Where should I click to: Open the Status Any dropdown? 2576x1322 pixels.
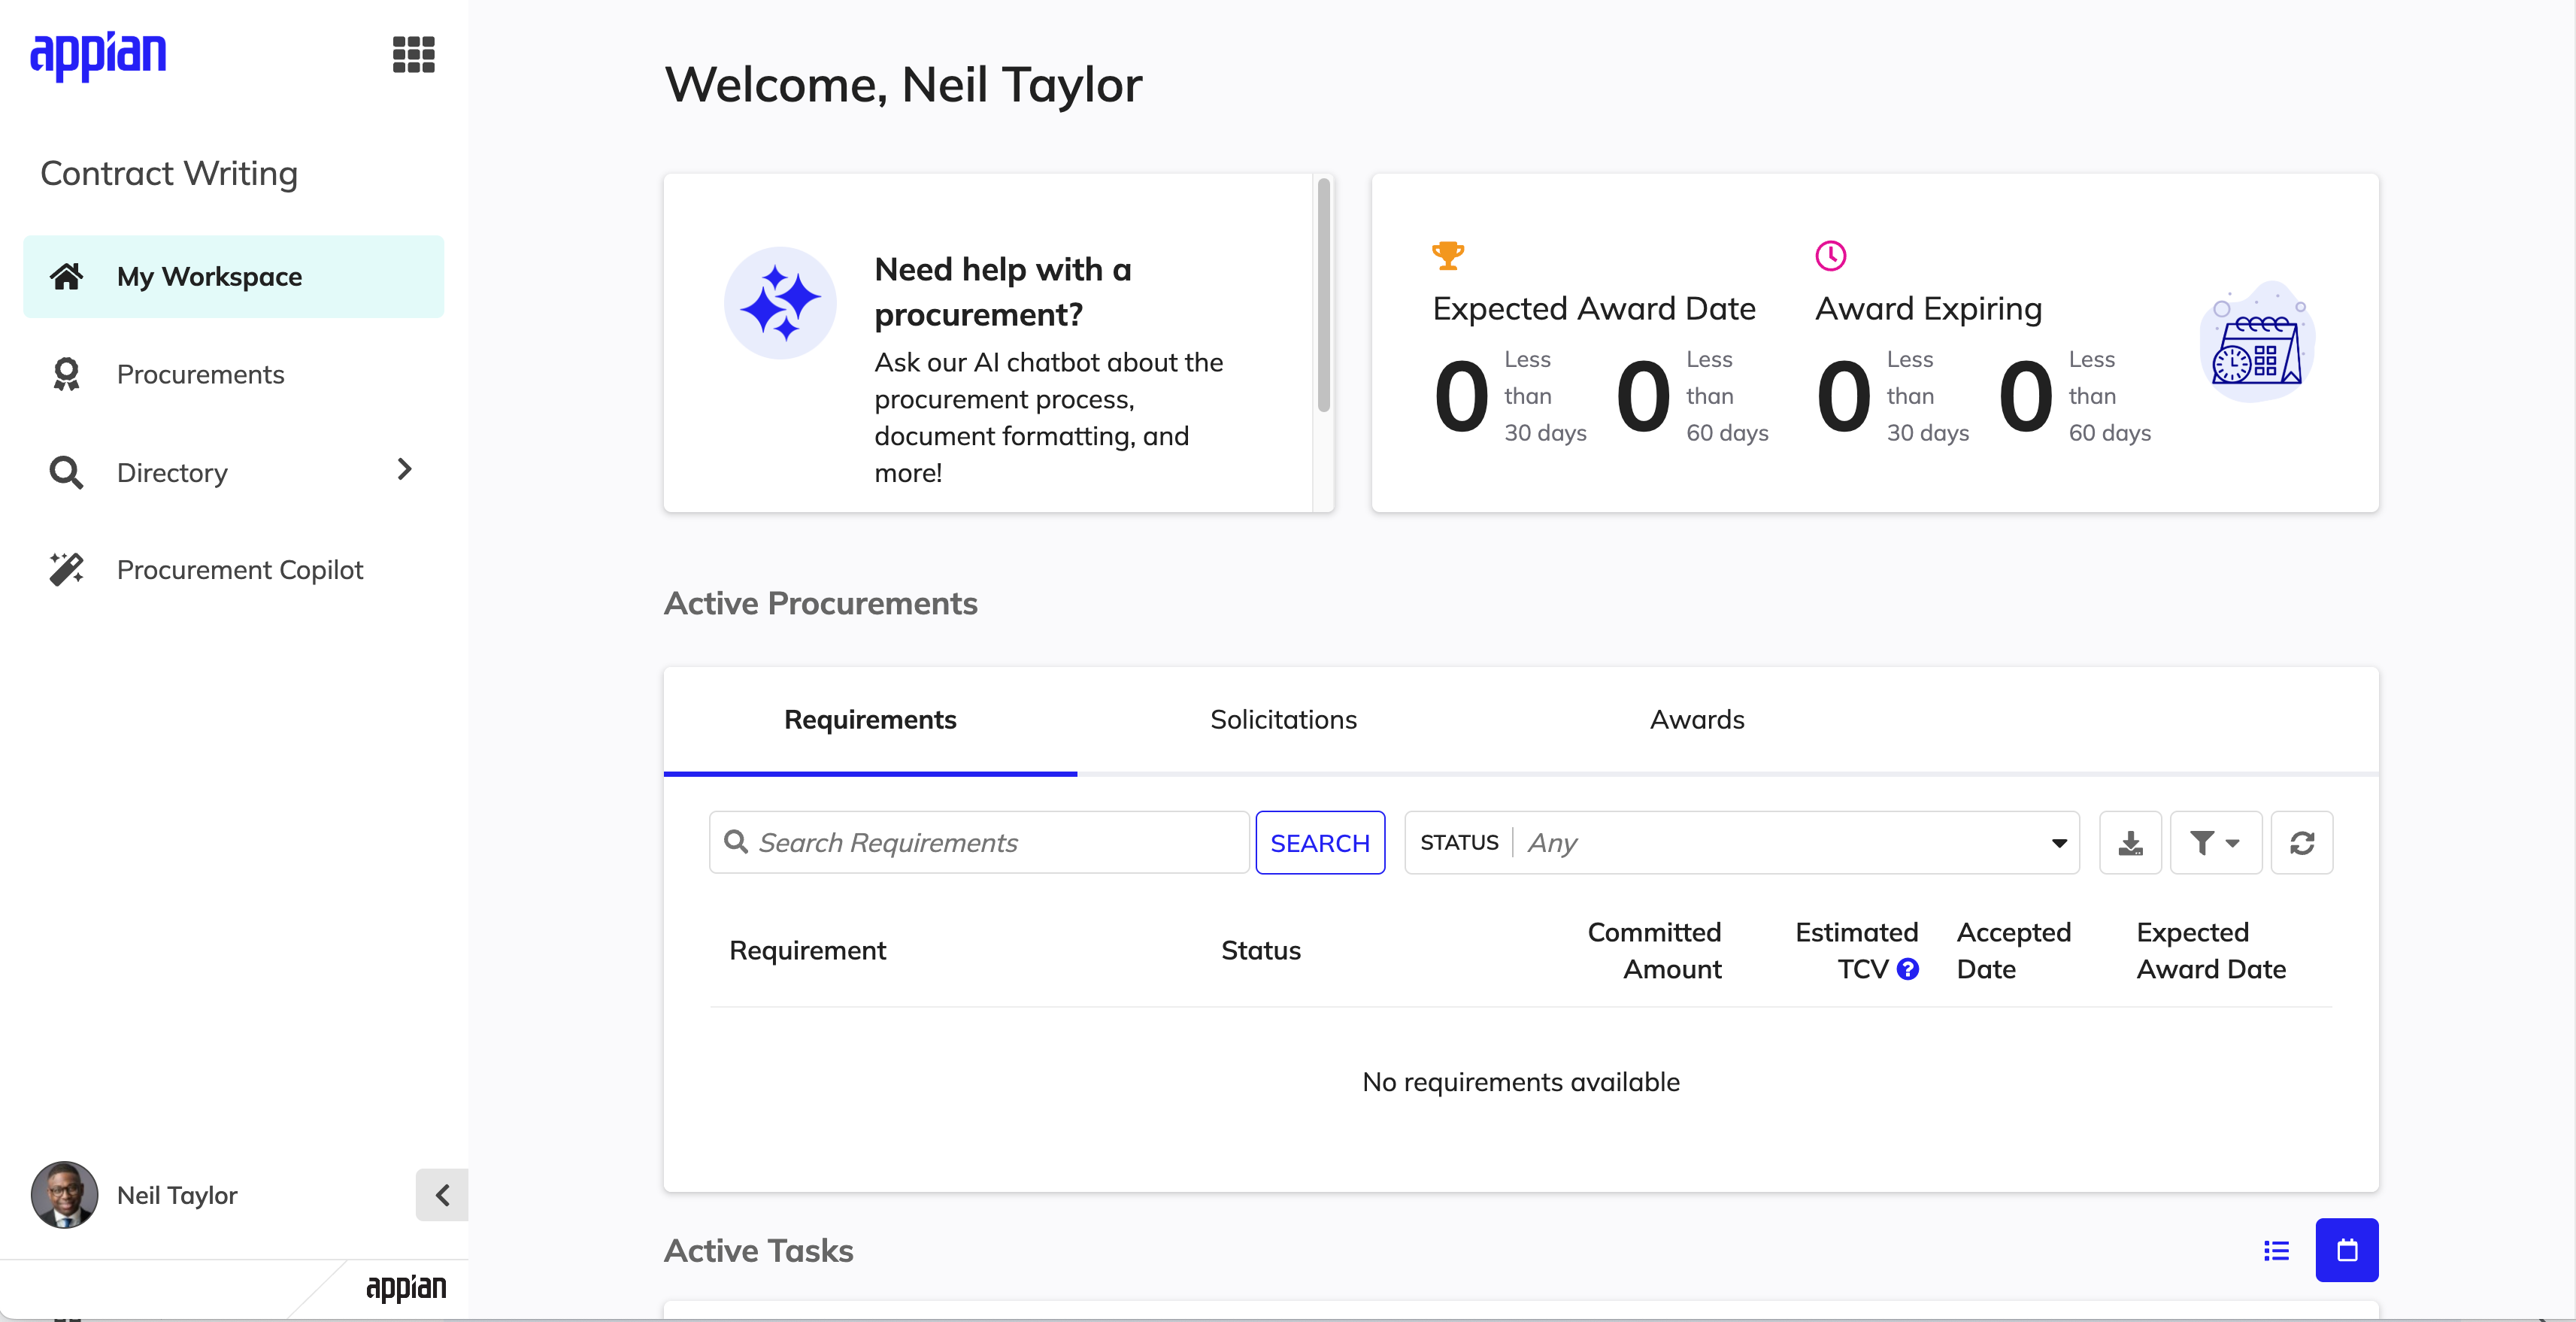coord(1742,843)
